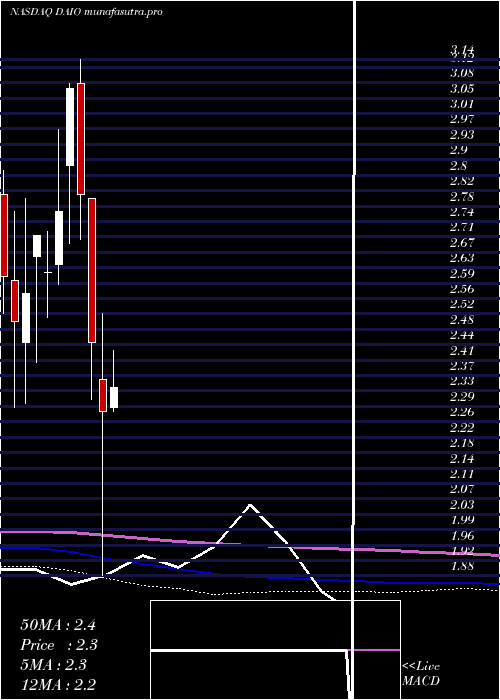The height and width of the screenshot is (700, 500).
Task: Click the 2.93 price axis label
Action: (462, 135)
